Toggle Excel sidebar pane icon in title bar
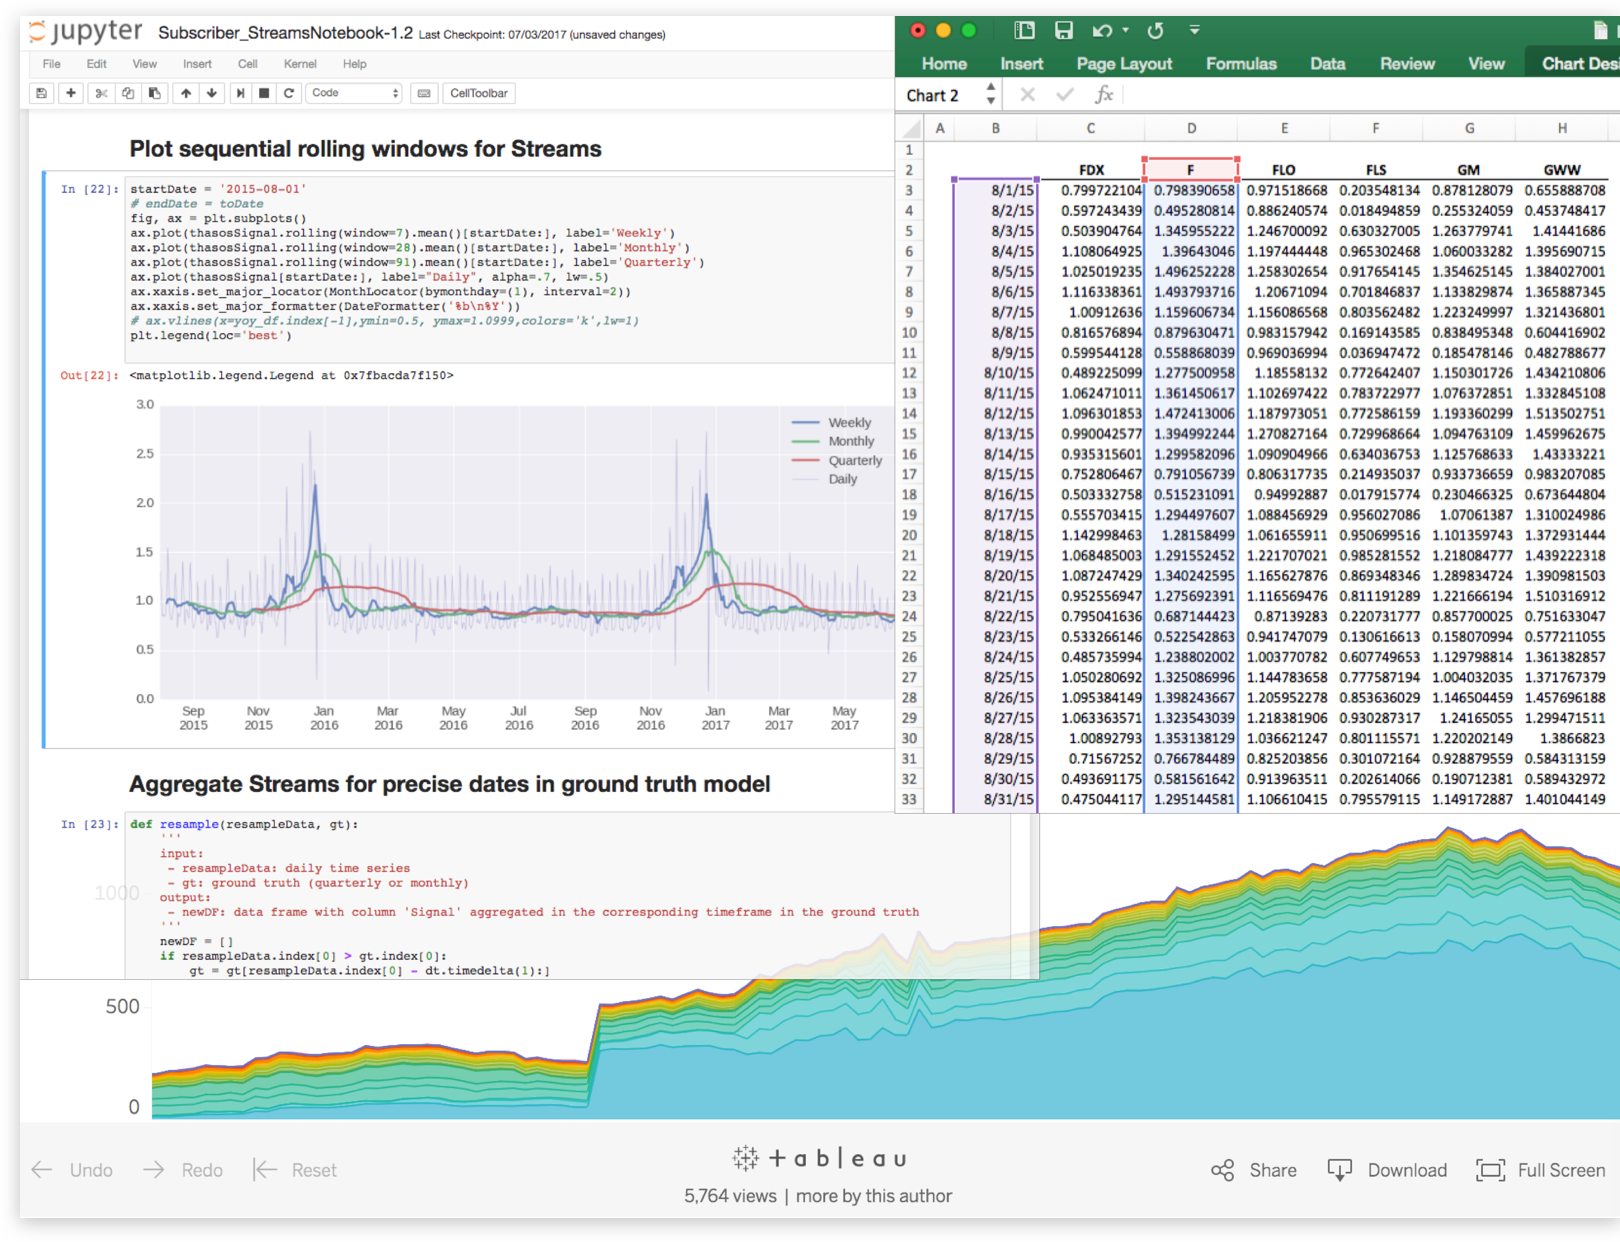 pyautogui.click(x=1024, y=30)
